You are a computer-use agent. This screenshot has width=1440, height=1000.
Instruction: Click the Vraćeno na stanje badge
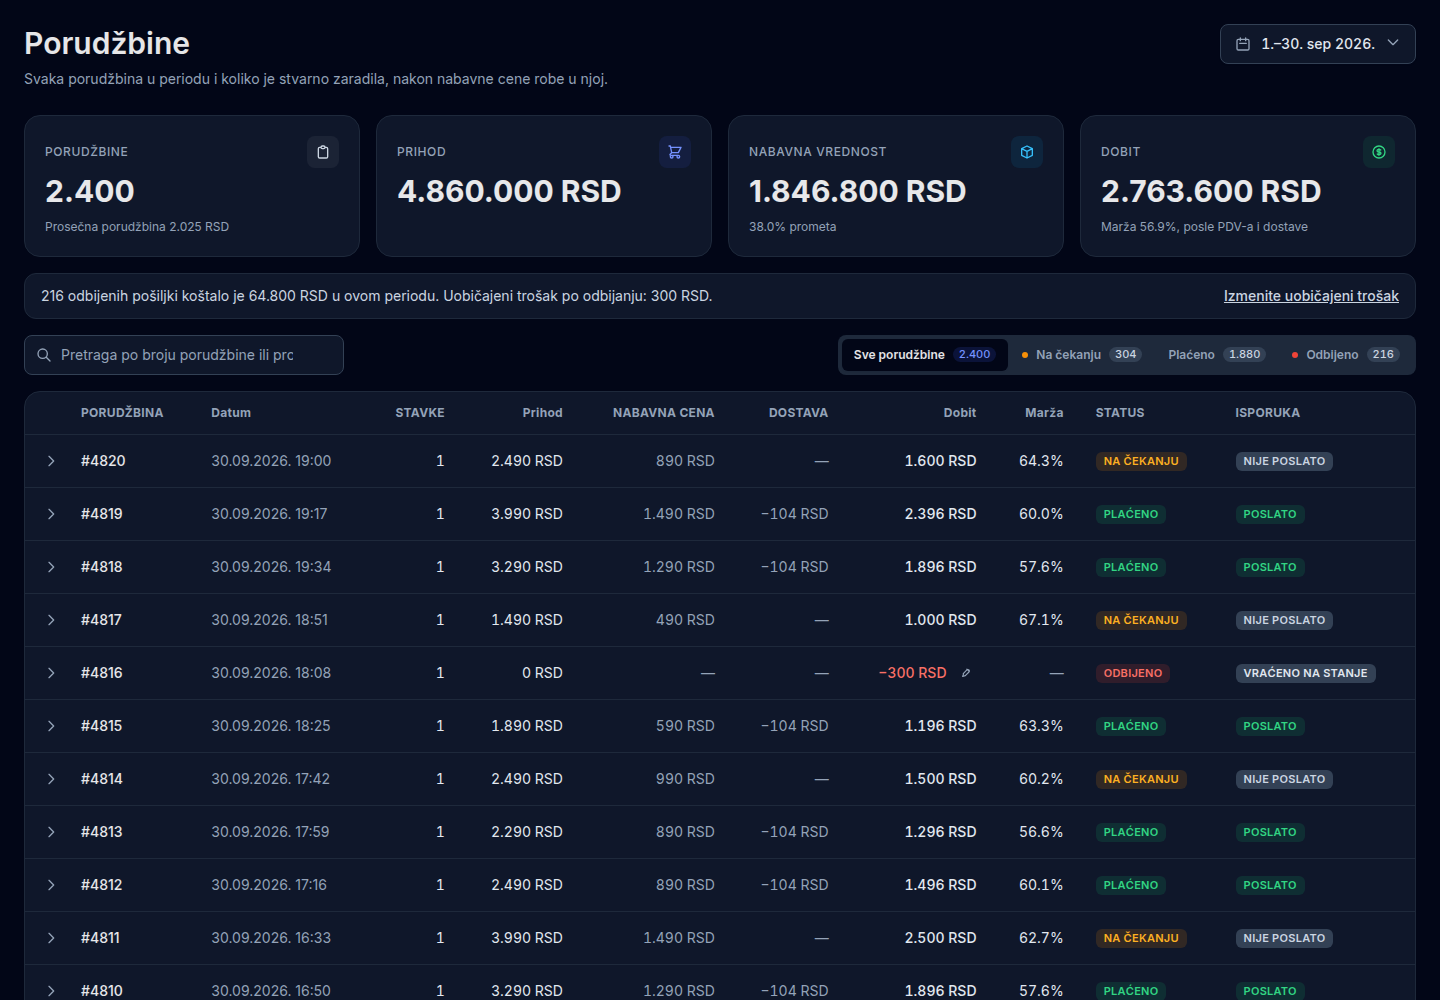pos(1305,673)
